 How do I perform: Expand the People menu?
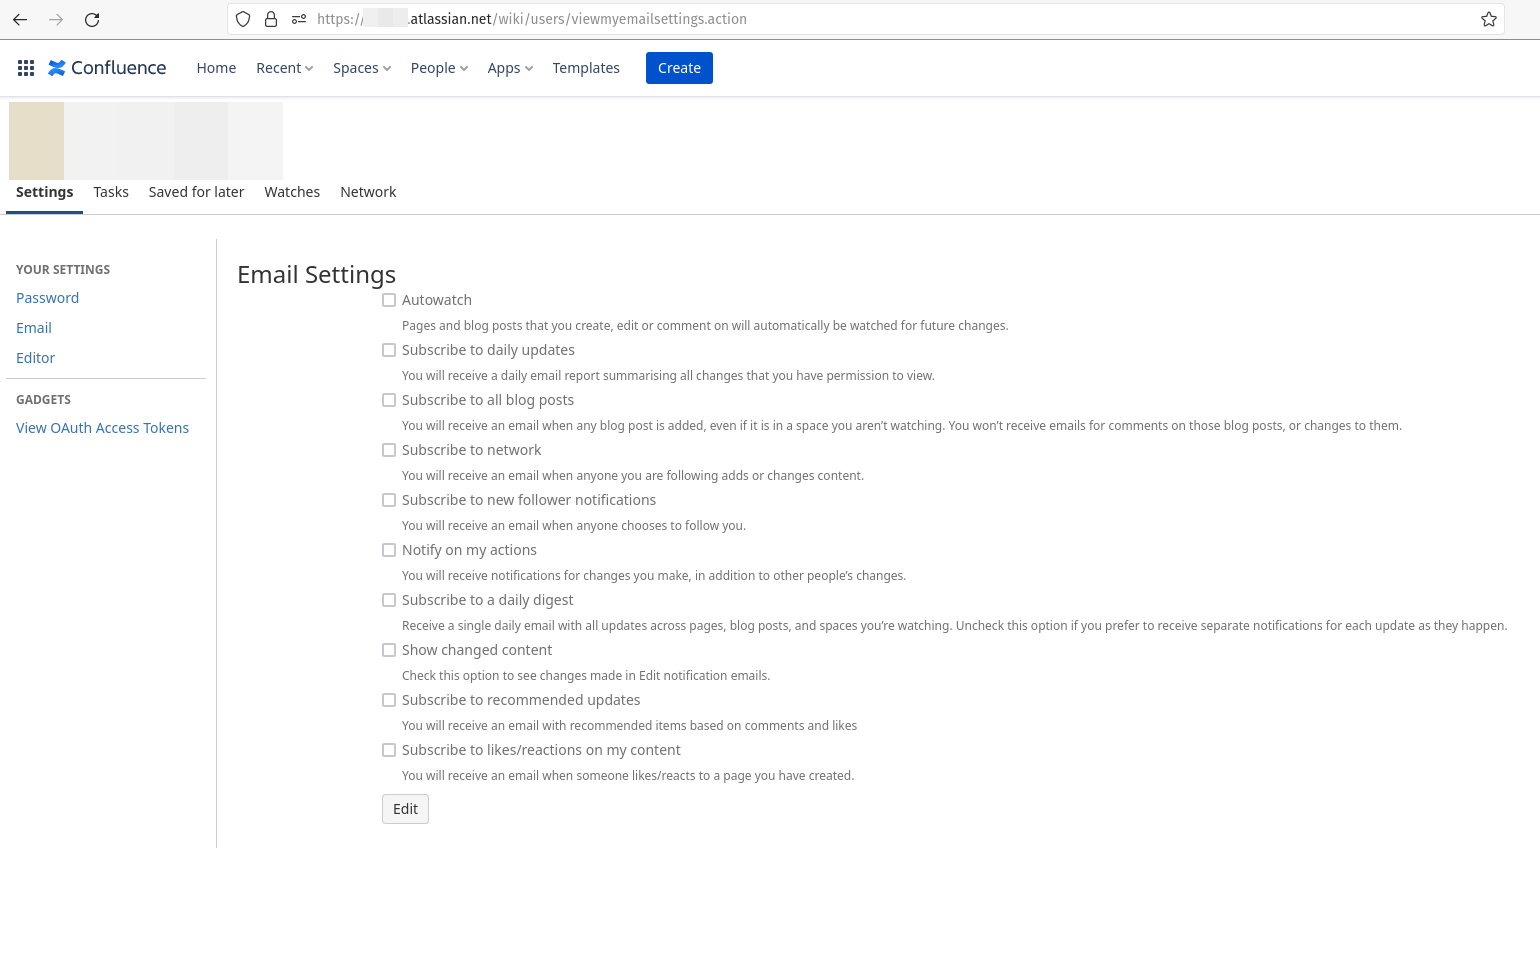pos(438,67)
